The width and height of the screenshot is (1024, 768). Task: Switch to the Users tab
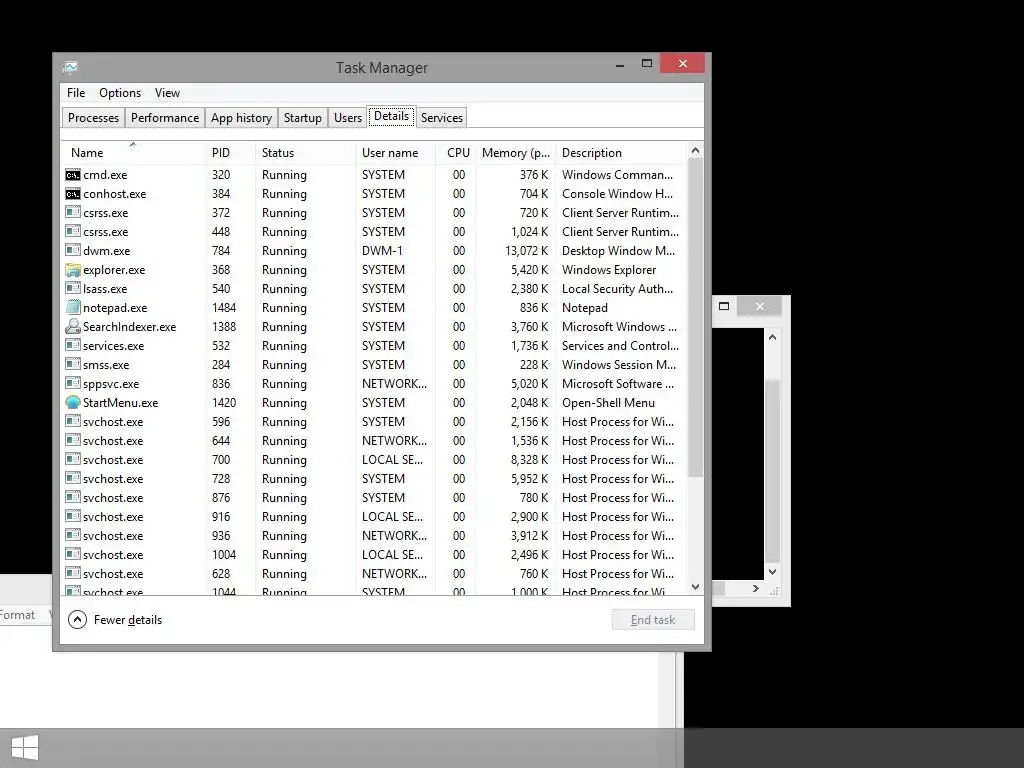pos(347,118)
